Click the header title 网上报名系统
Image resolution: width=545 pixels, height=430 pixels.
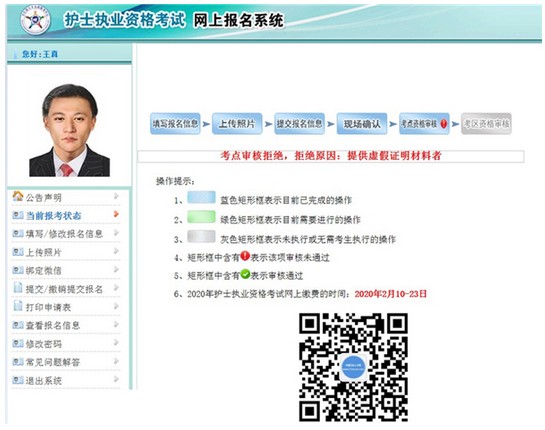(x=238, y=20)
